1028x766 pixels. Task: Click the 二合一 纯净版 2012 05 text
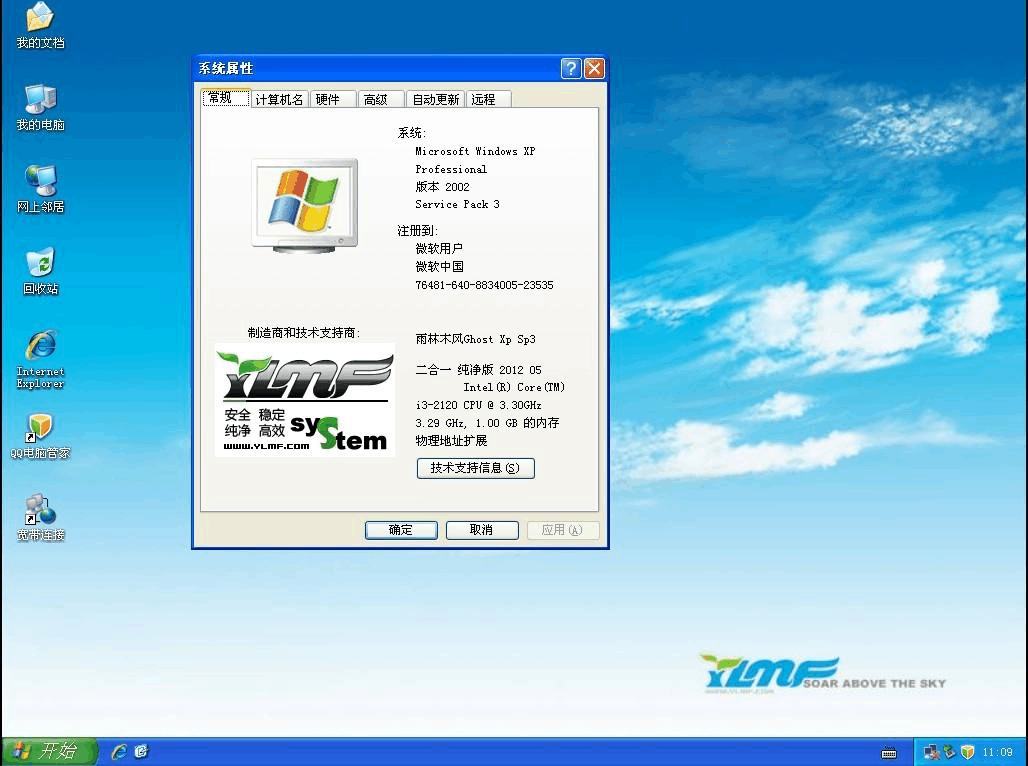tap(479, 370)
